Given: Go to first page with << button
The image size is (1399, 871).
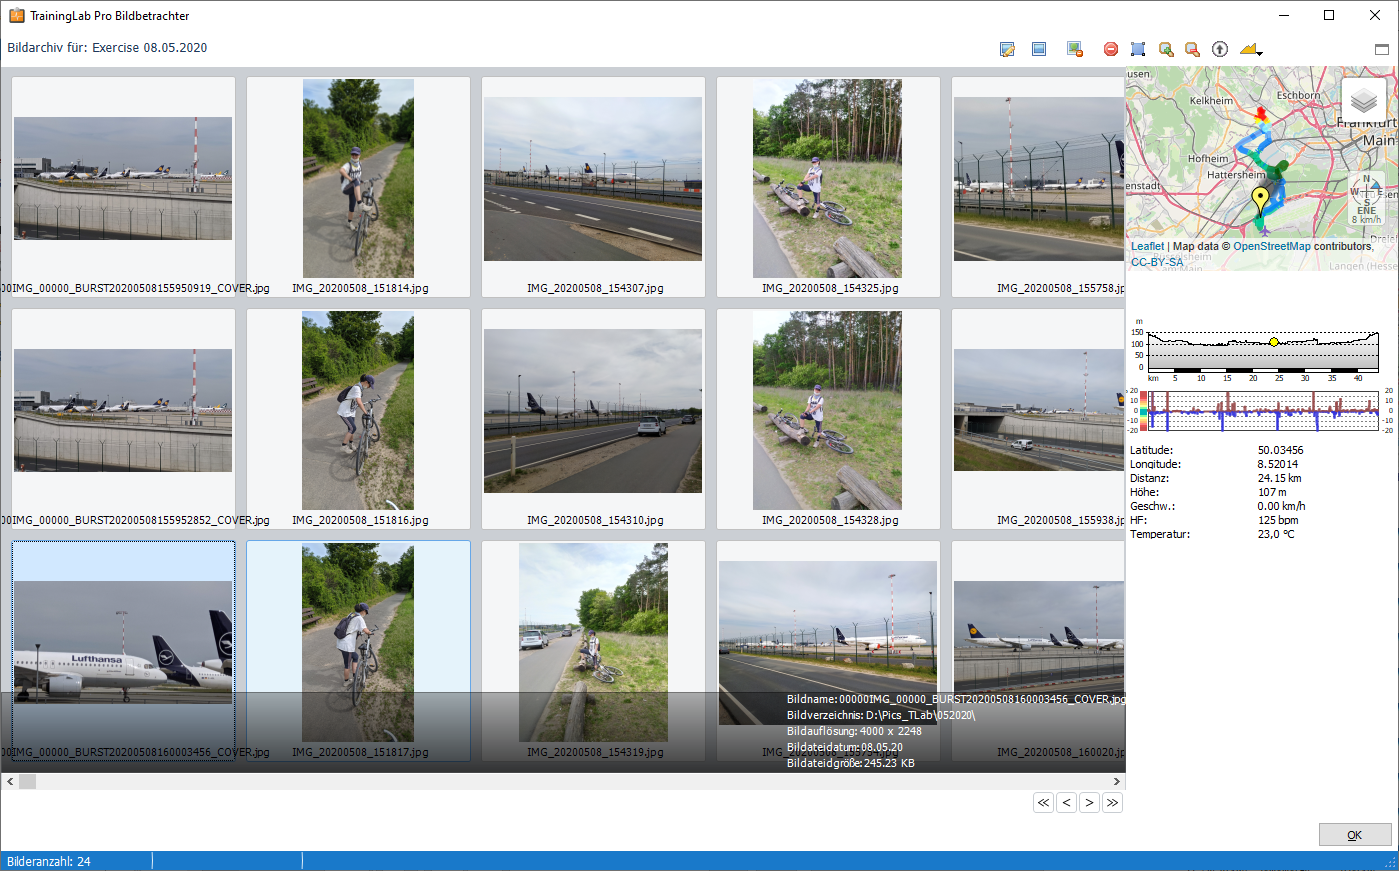Looking at the screenshot, I should (1044, 802).
